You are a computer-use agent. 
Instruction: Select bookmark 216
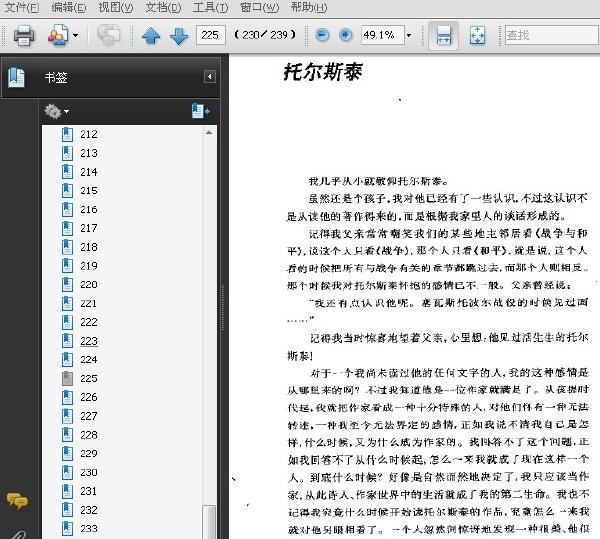pos(89,209)
